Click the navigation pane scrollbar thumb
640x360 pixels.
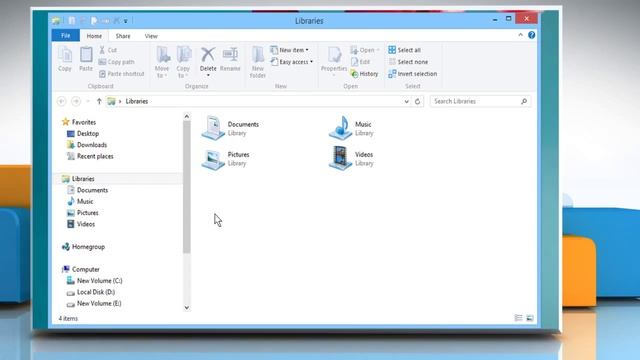point(187,187)
